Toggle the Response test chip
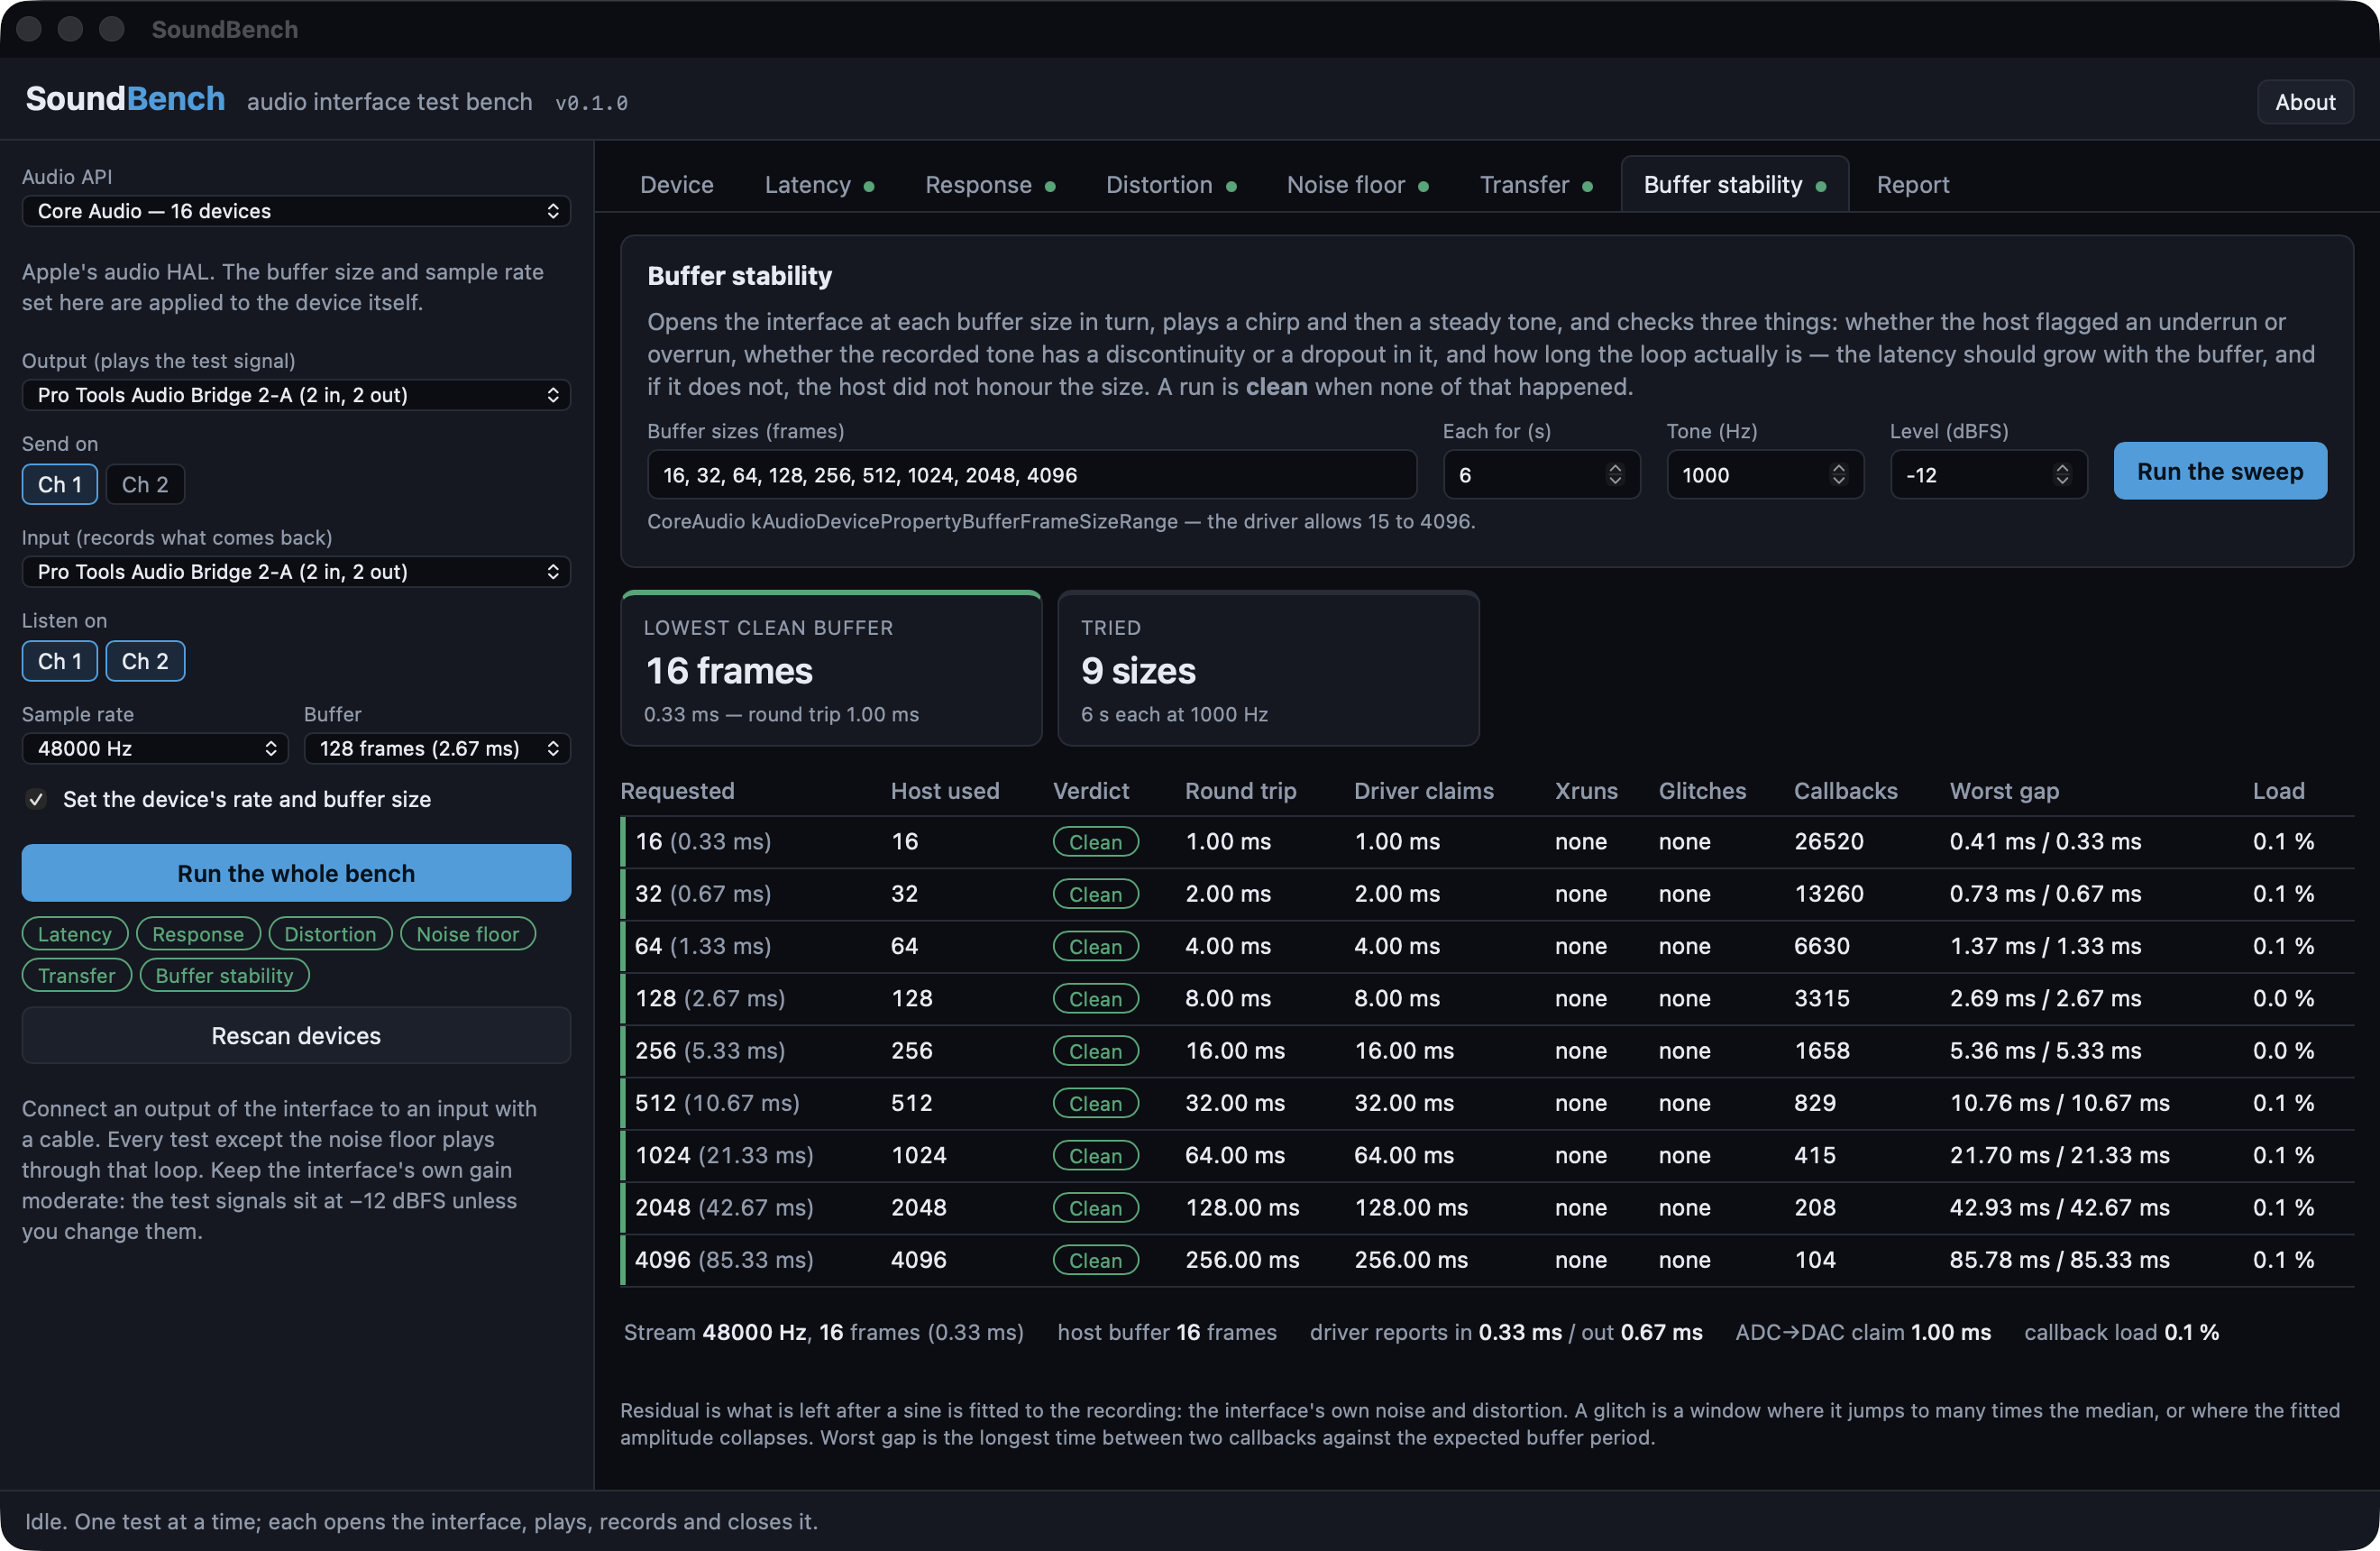 pyautogui.click(x=198, y=934)
